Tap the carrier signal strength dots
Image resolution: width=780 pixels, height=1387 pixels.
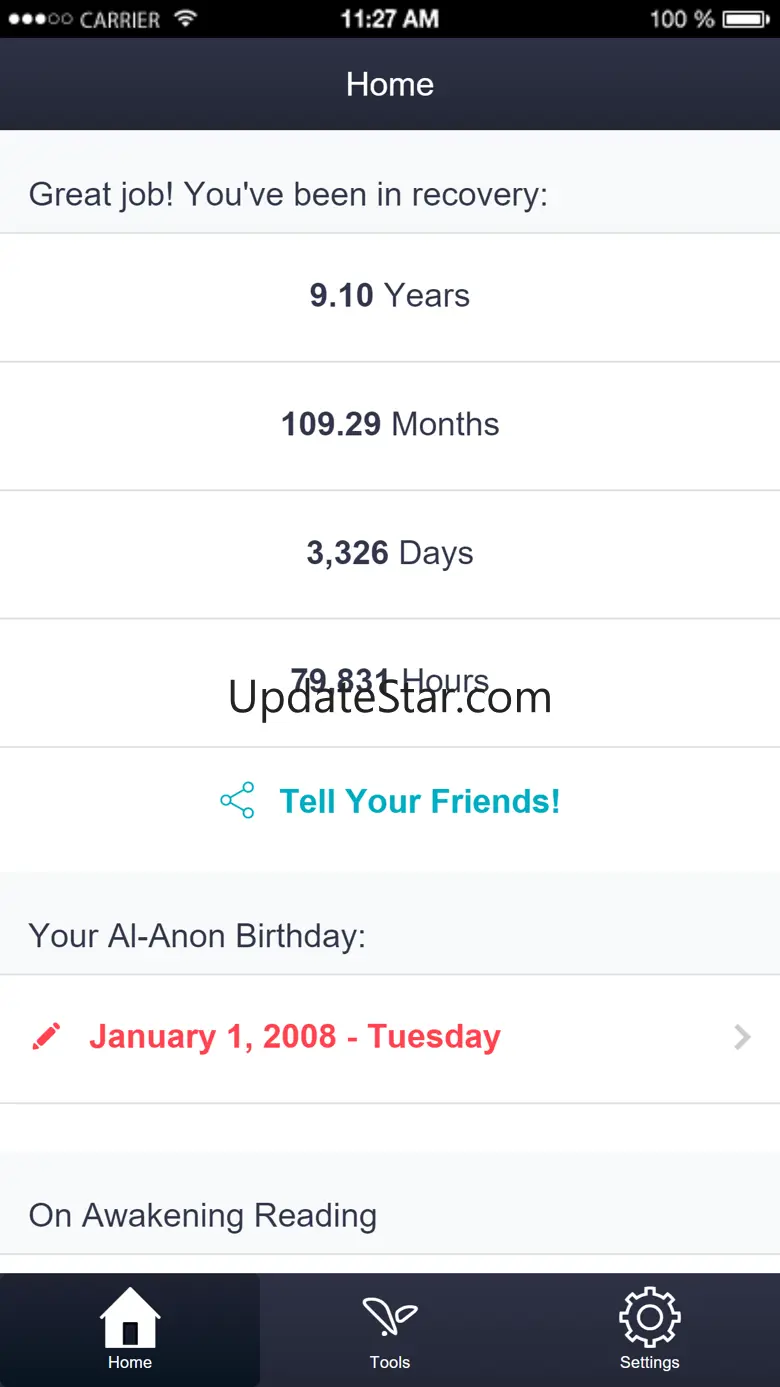tap(40, 19)
